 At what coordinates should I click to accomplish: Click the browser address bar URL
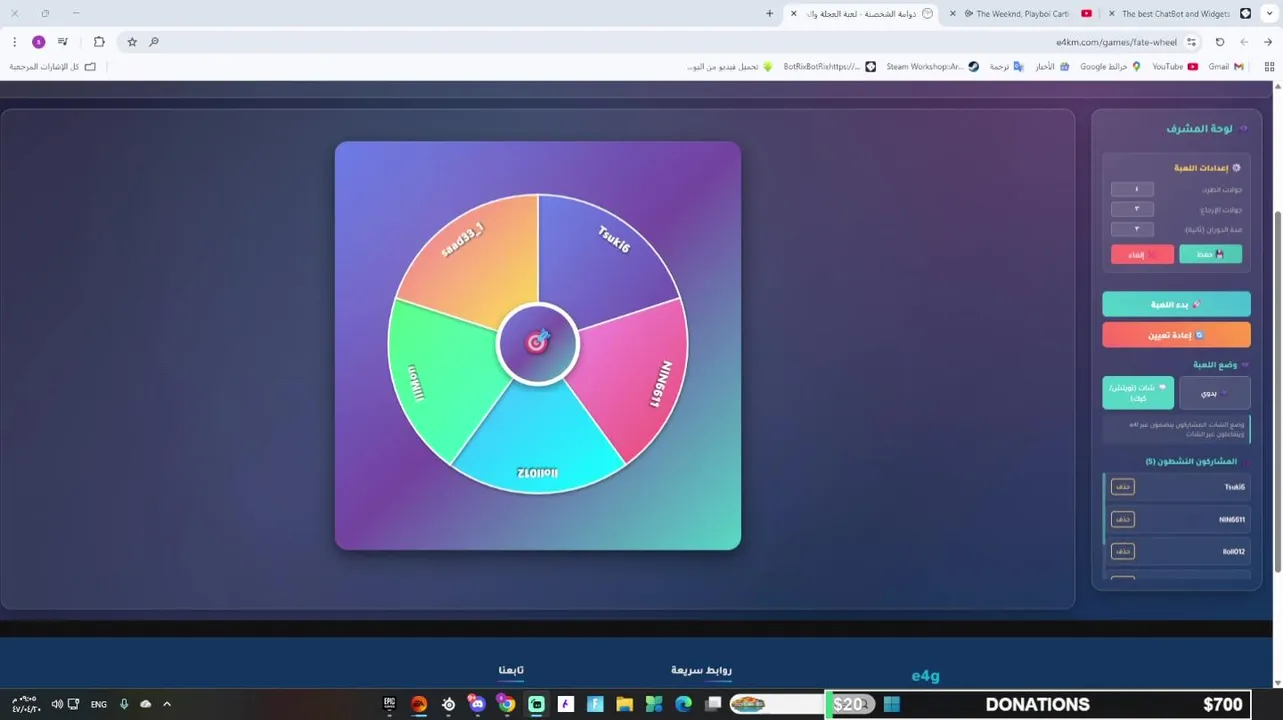(1116, 42)
